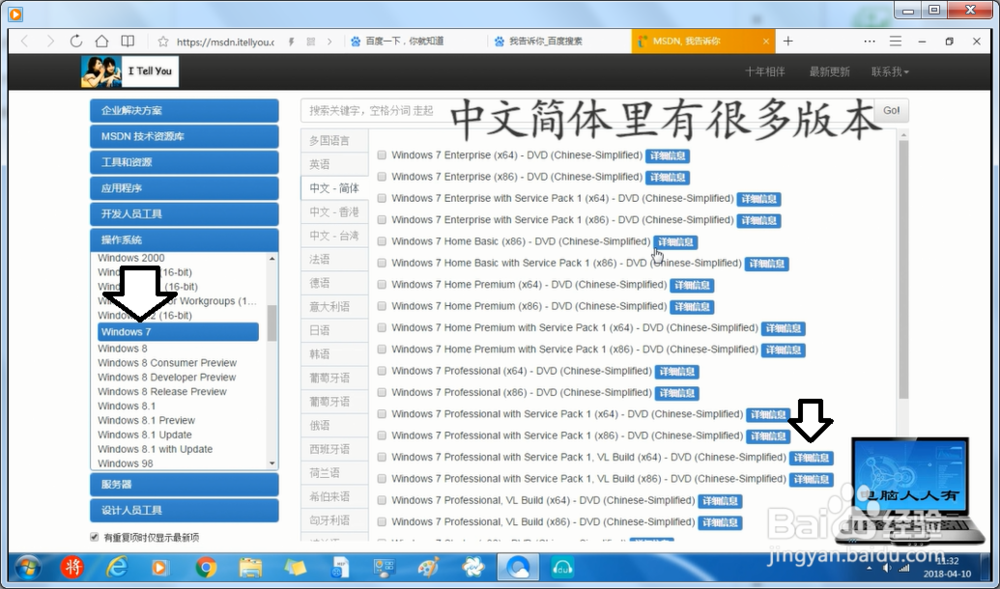1000x589 pixels.
Task: Expand 应用程序 category
Action: (184, 188)
